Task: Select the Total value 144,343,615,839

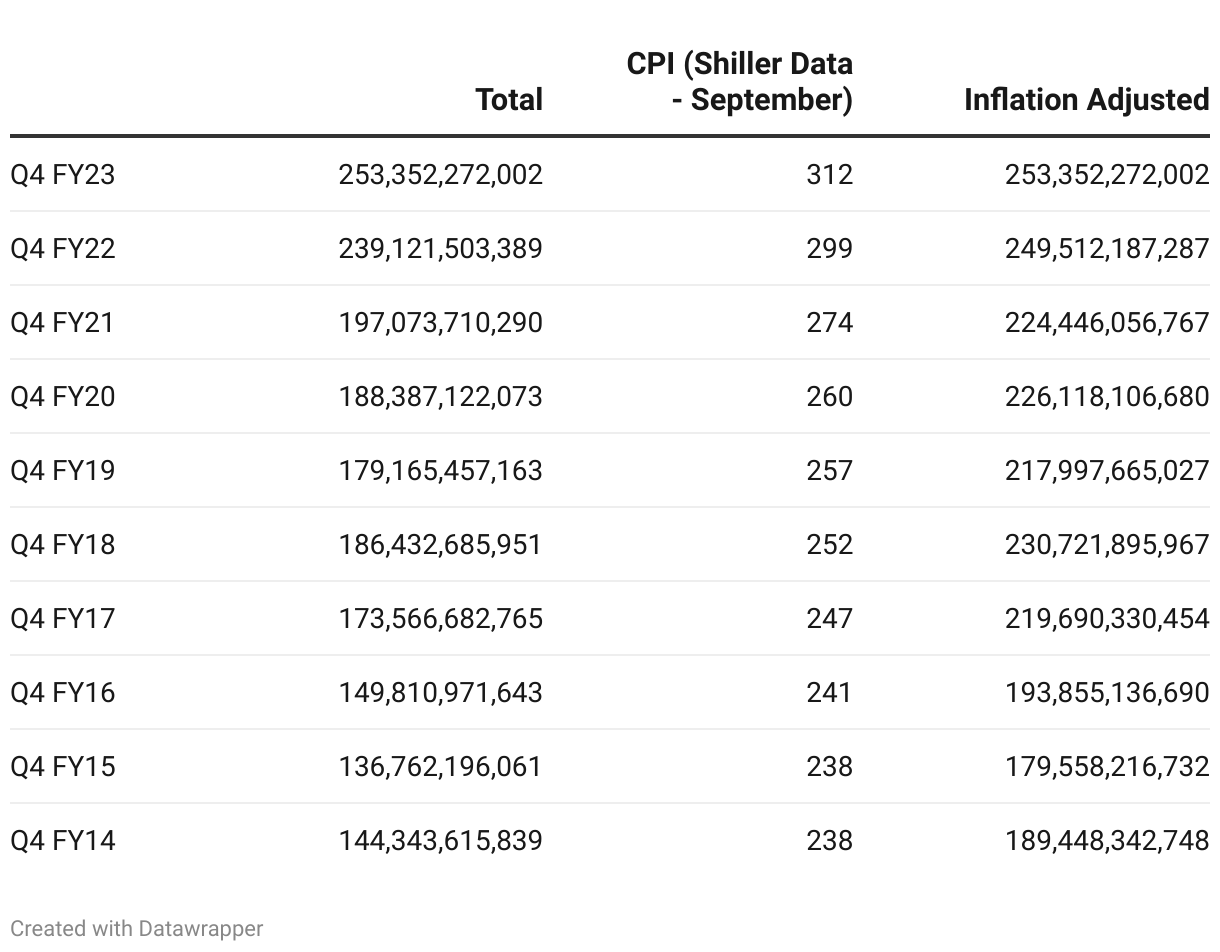Action: coord(440,841)
